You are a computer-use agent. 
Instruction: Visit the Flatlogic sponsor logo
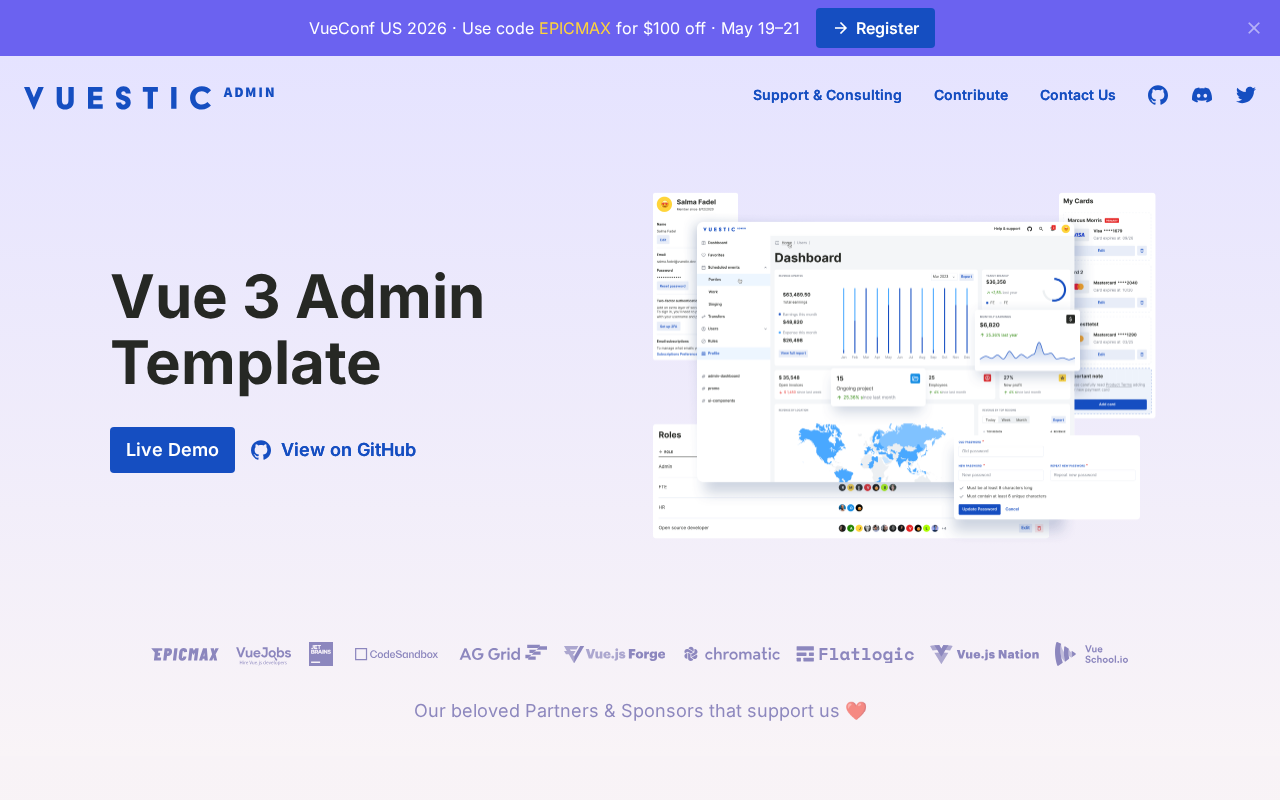[x=855, y=654]
